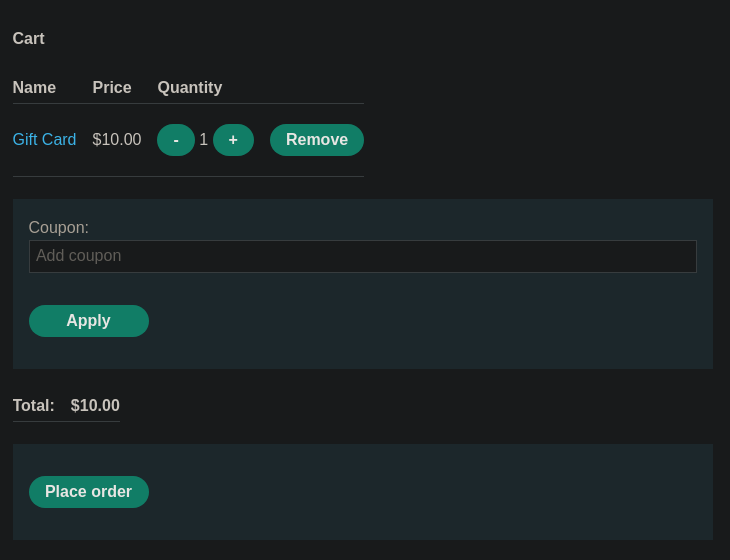
Task: Focus the Add coupon input field
Action: click(363, 256)
